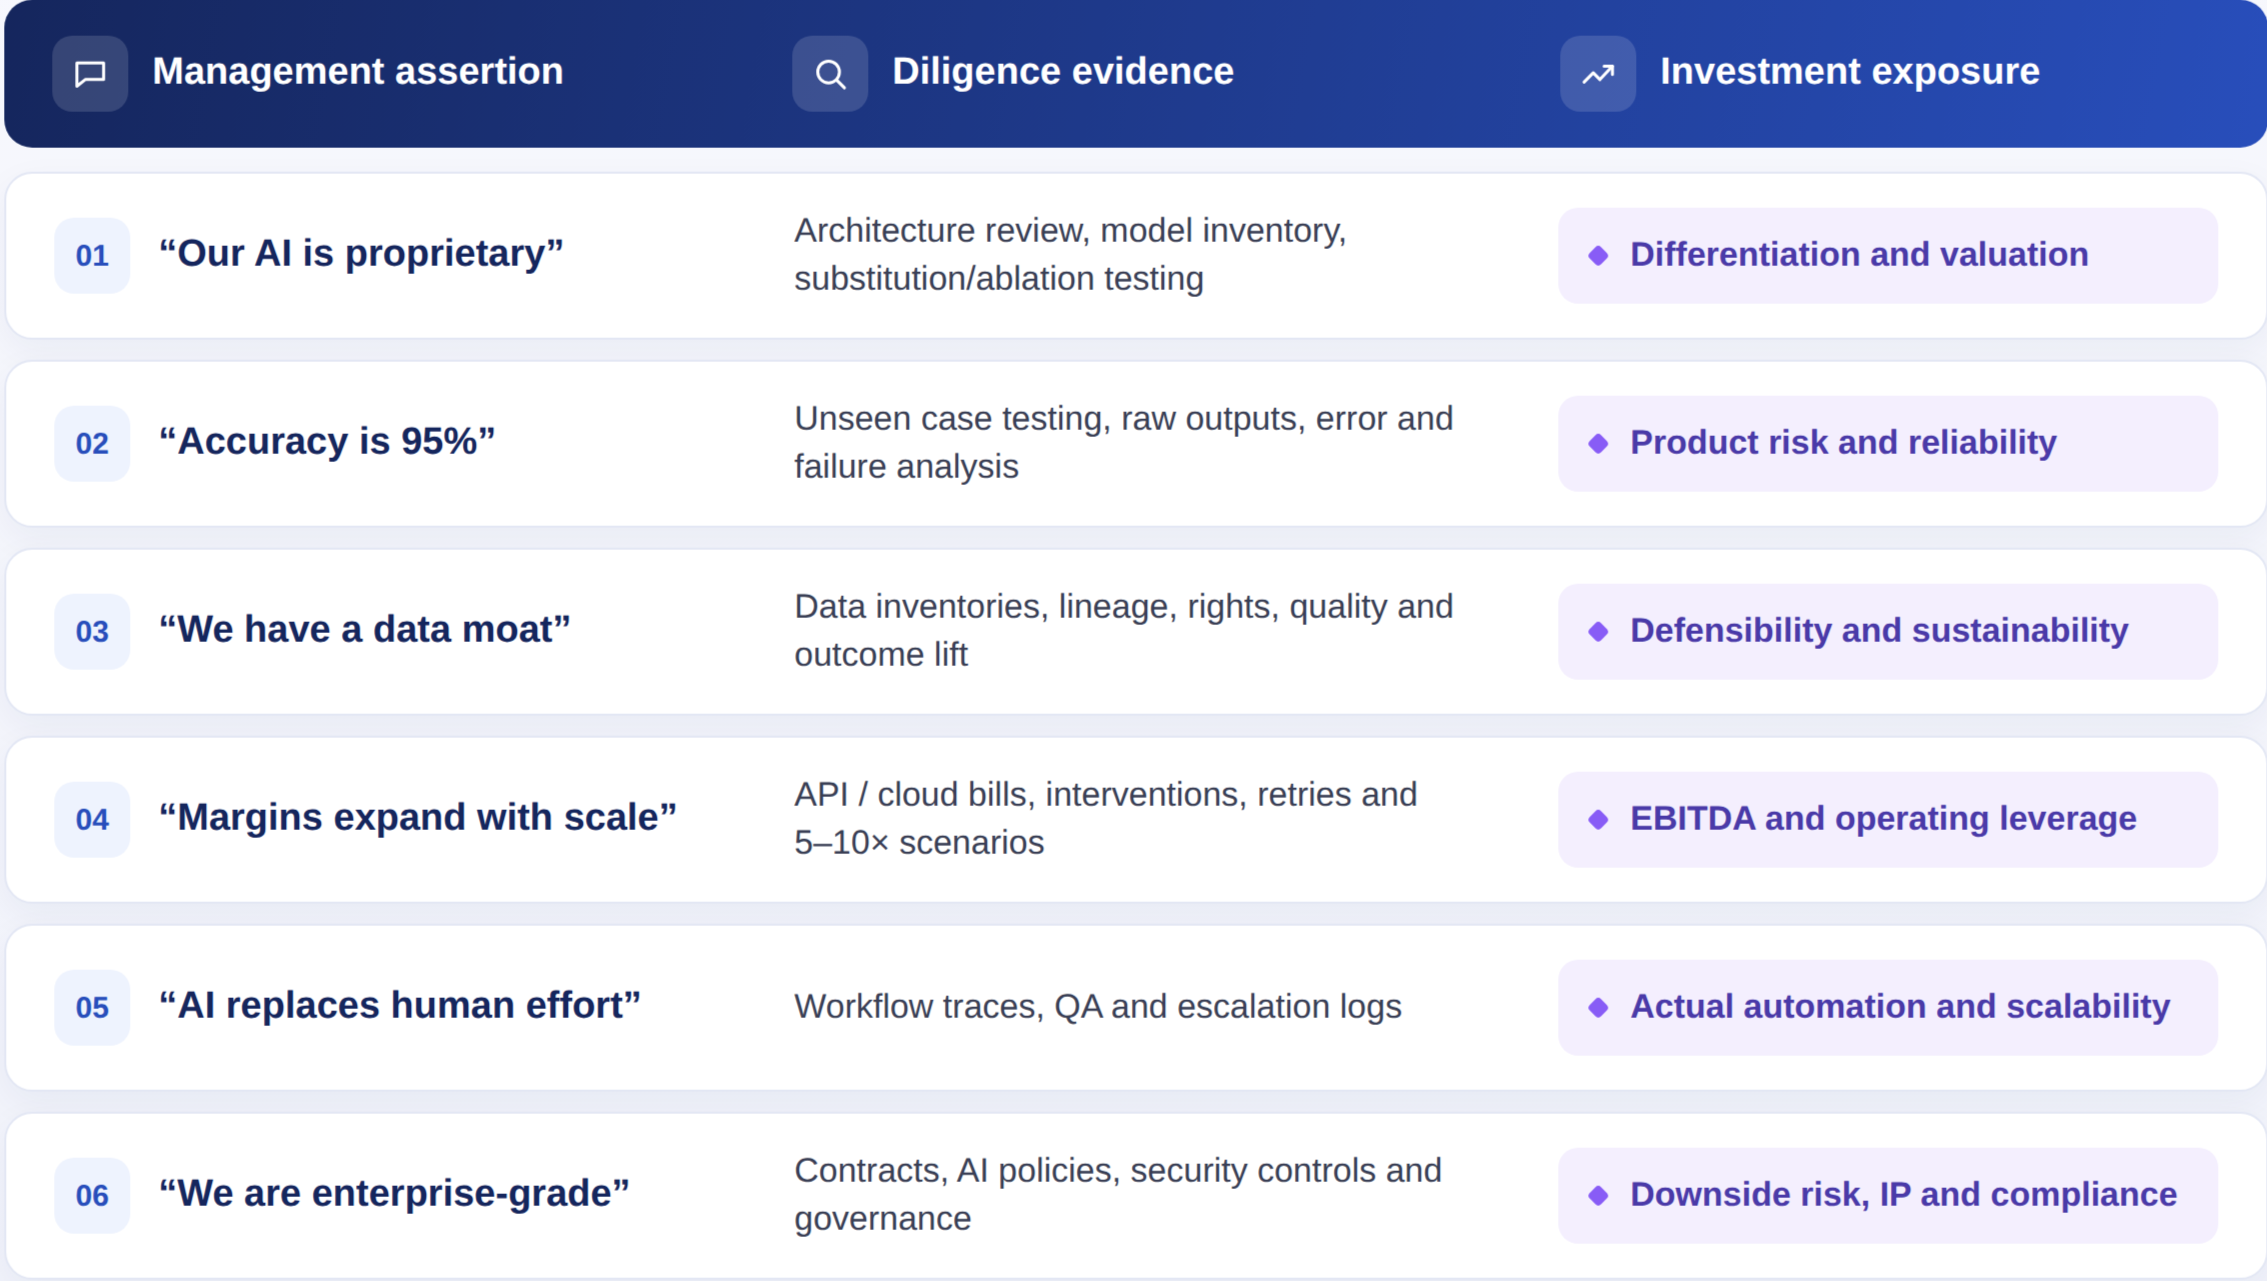Select the 06 number badge
Screen dimensions: 2267x1281
(92, 1195)
